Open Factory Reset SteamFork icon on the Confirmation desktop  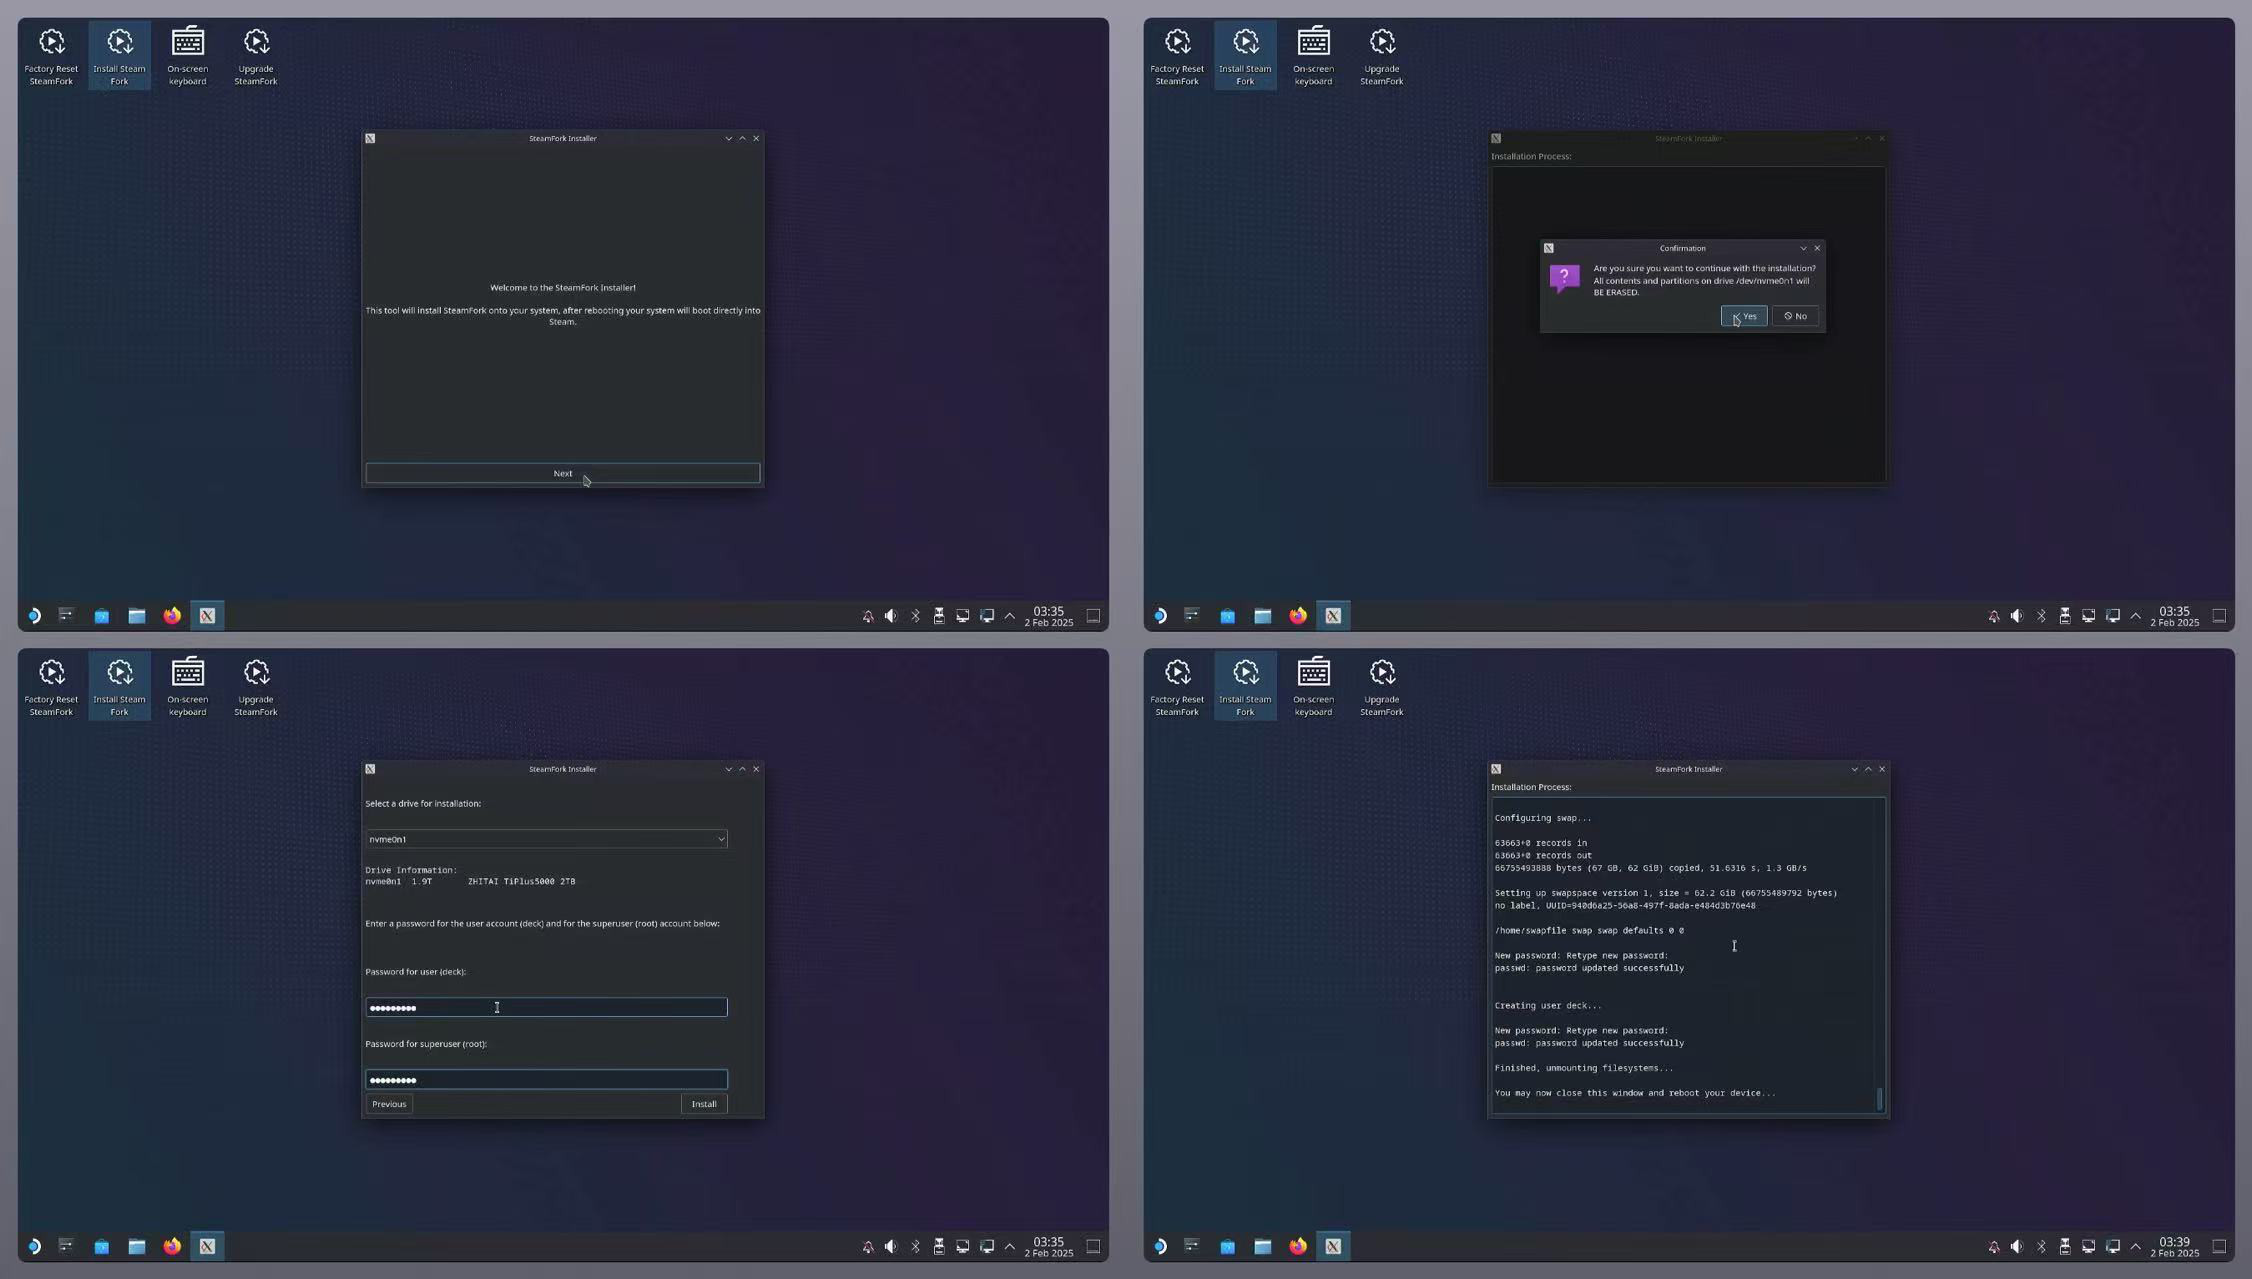(1177, 56)
